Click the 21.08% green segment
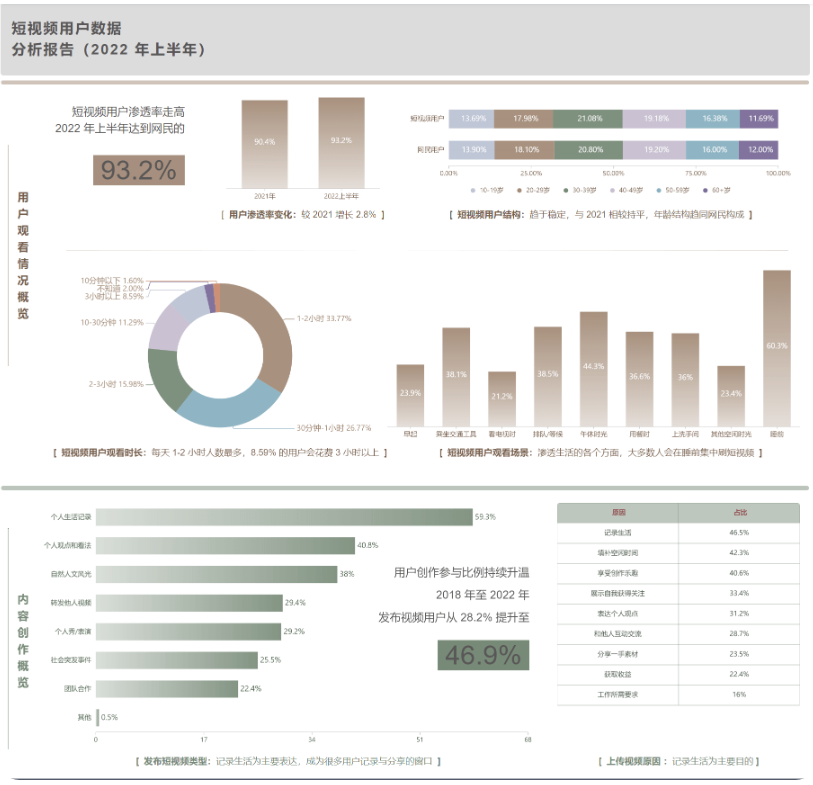The height and width of the screenshot is (785, 813). click(588, 119)
